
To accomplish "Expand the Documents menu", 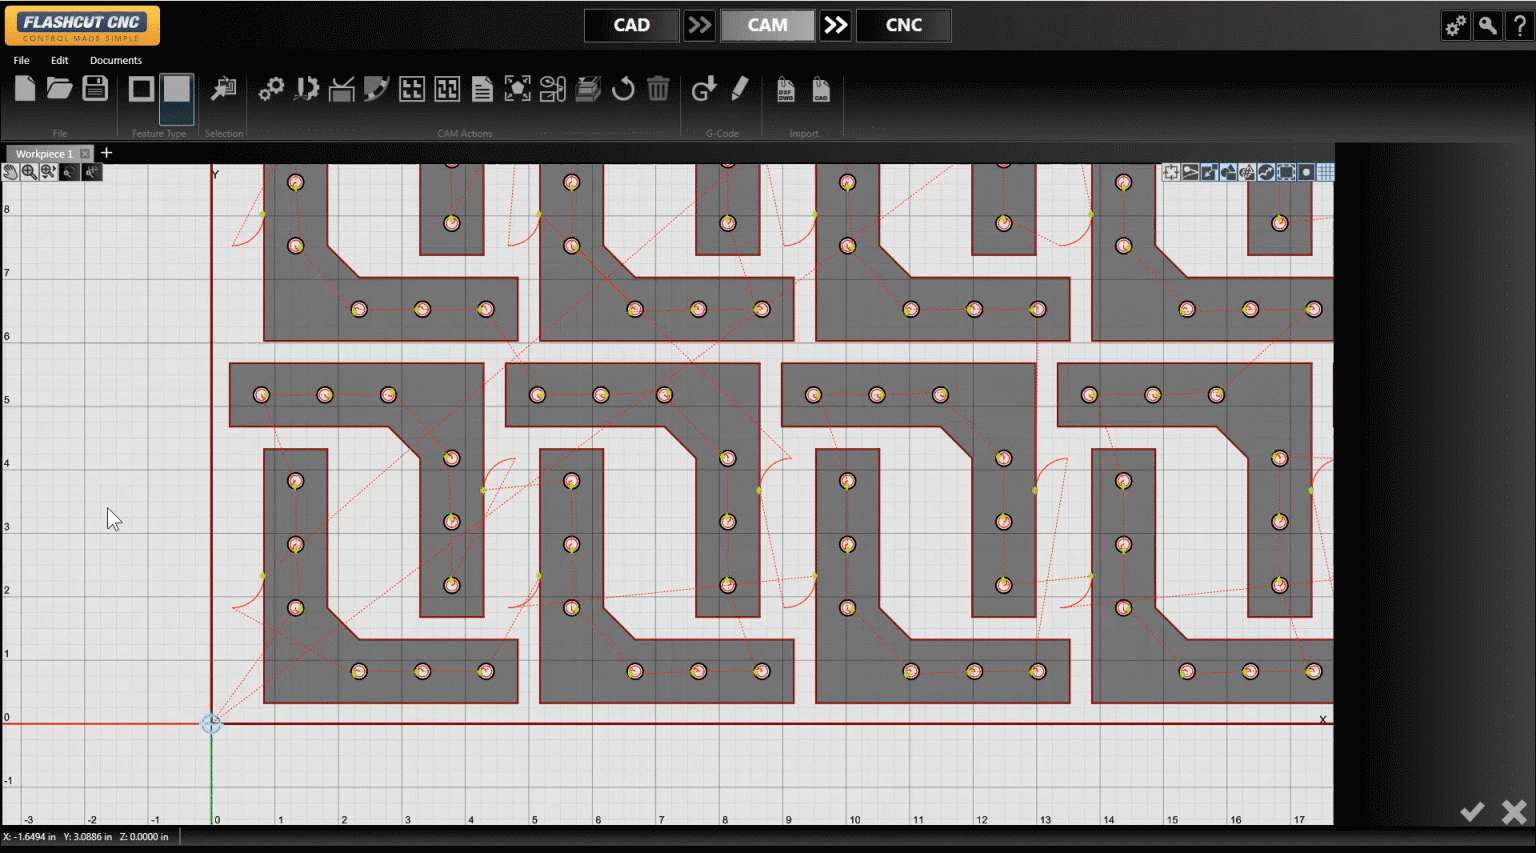I will coord(116,60).
